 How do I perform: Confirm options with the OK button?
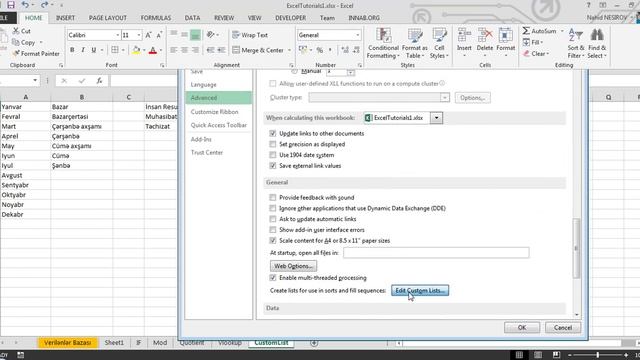pyautogui.click(x=522, y=328)
